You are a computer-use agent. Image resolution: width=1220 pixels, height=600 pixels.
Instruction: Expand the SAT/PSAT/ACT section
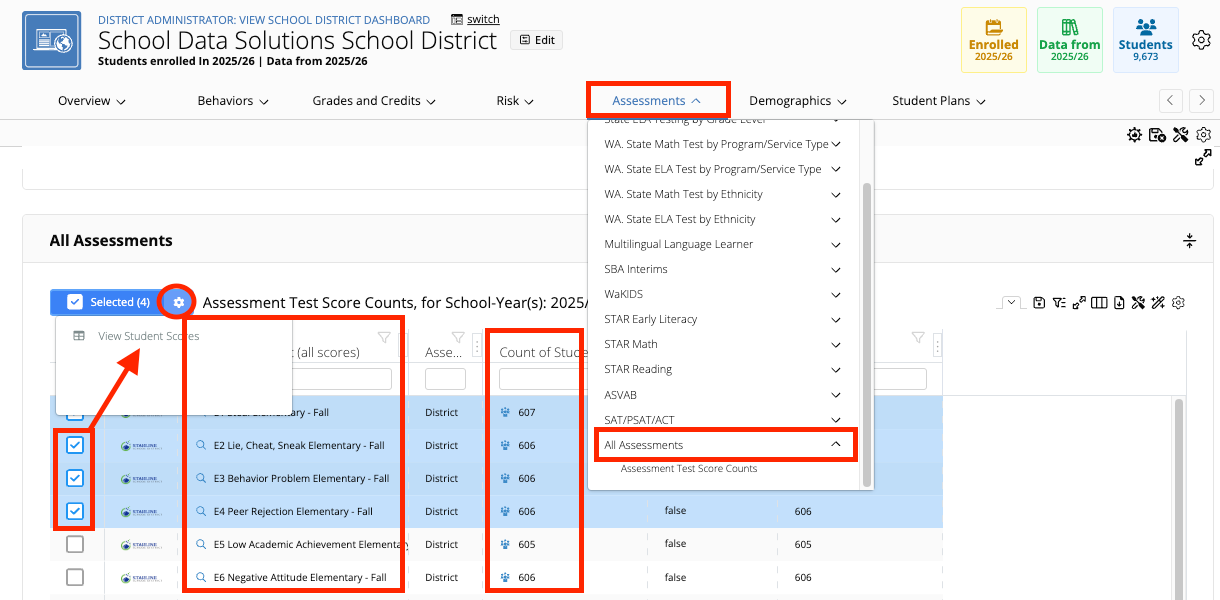pos(836,420)
